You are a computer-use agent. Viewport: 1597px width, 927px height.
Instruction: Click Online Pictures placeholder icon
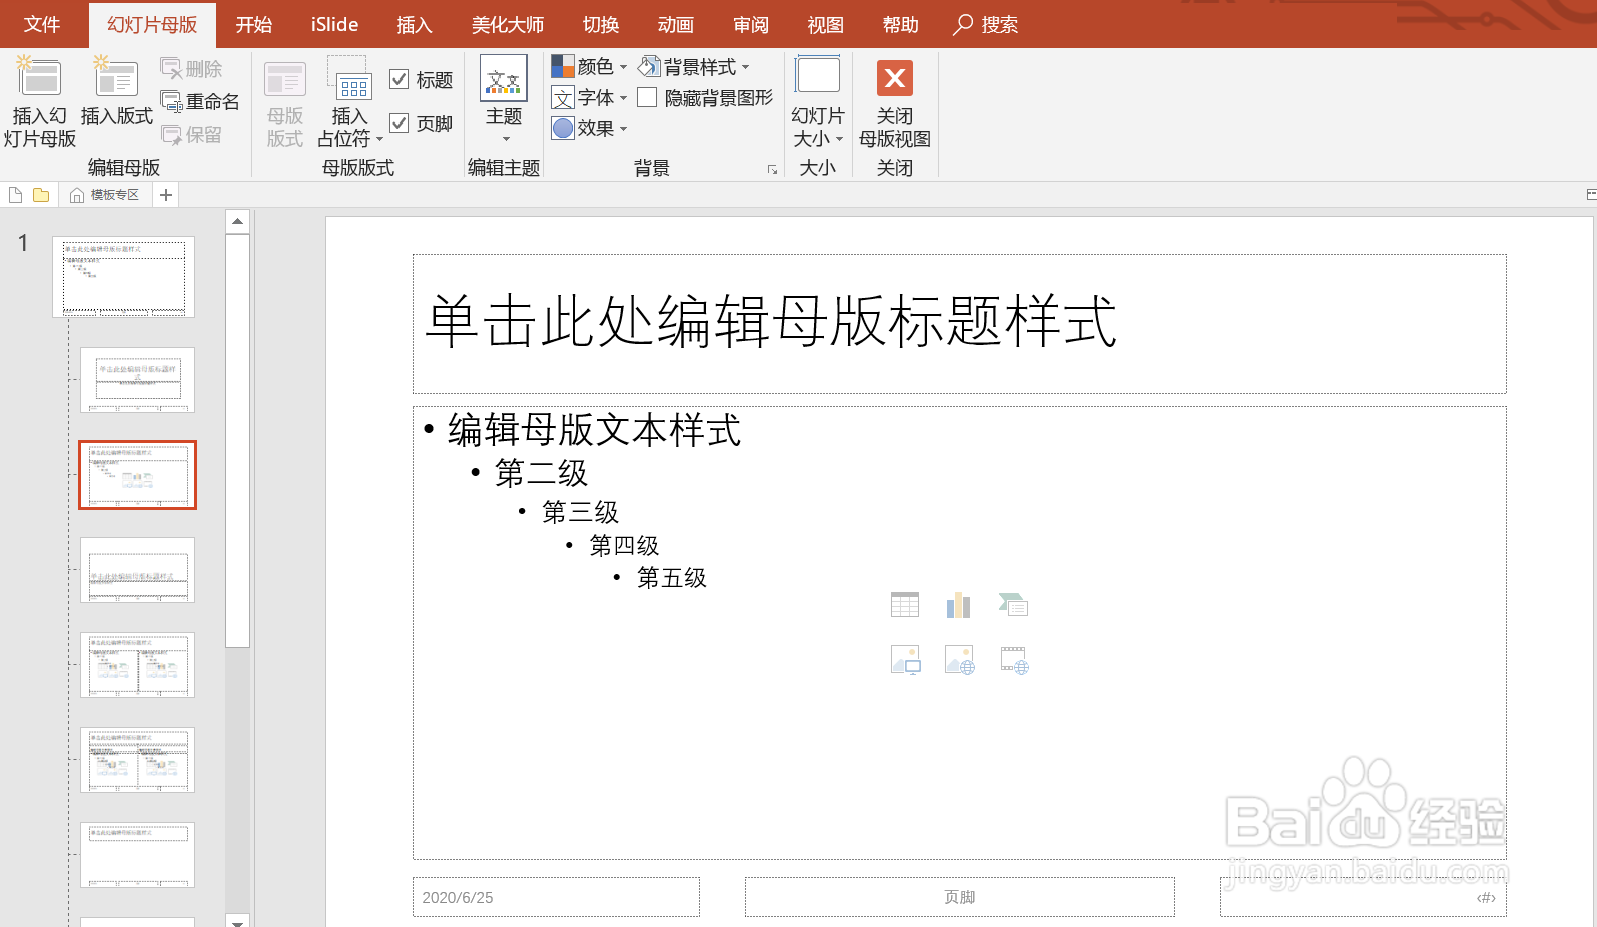960,660
